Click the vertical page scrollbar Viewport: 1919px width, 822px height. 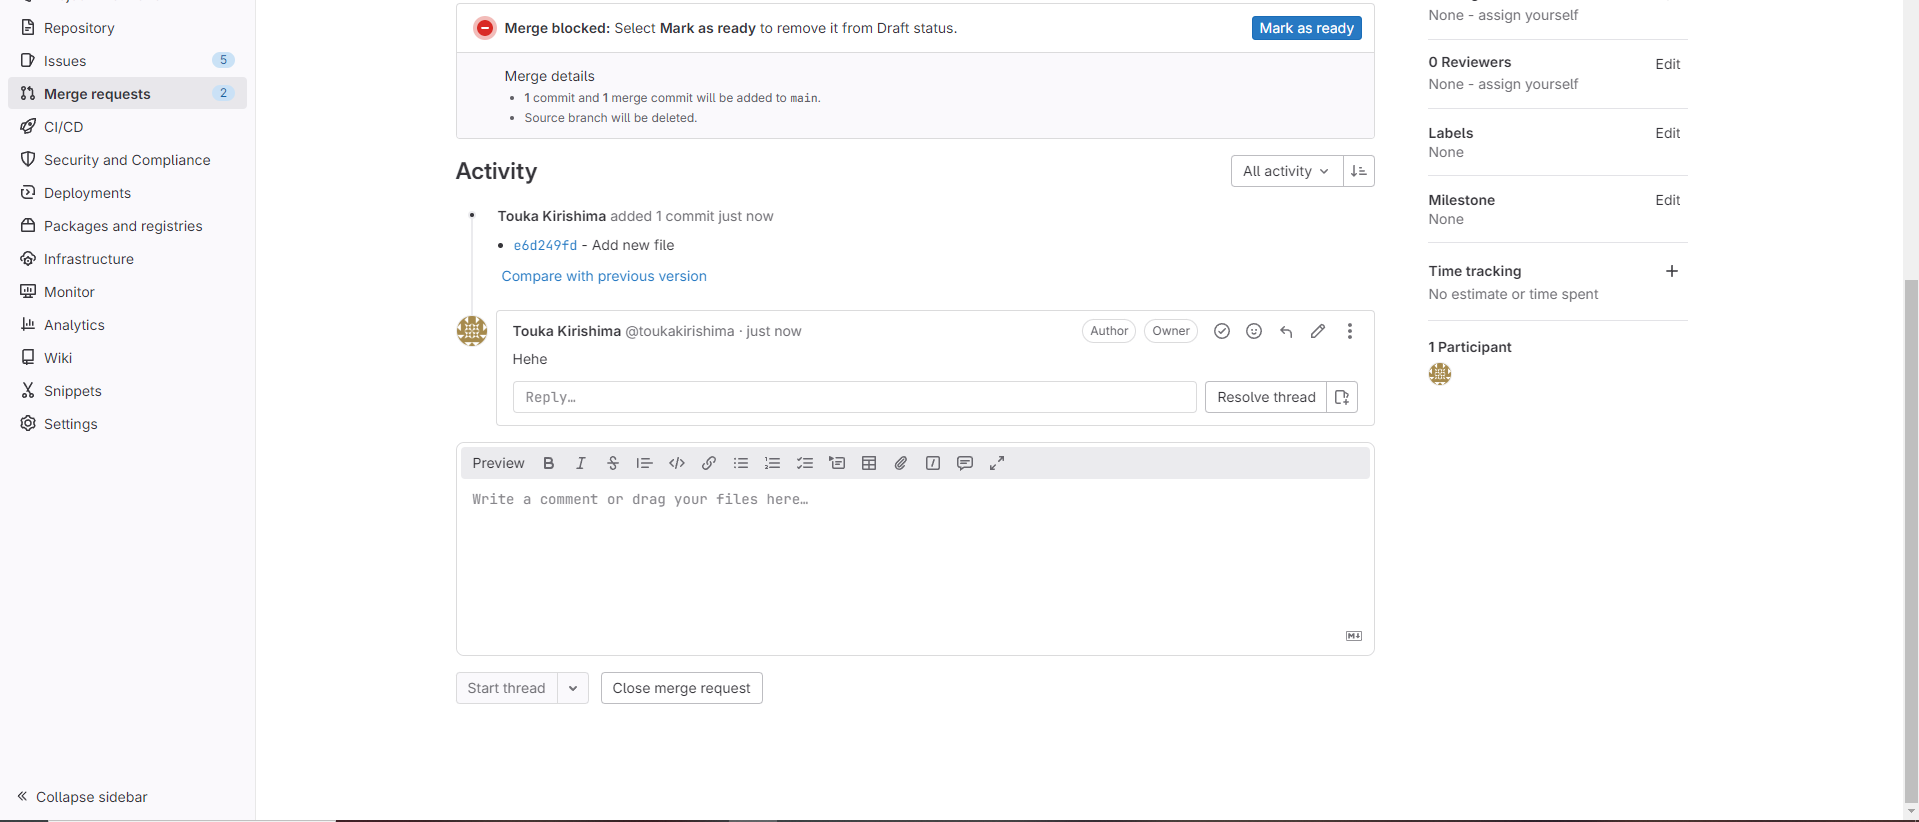(x=1911, y=540)
